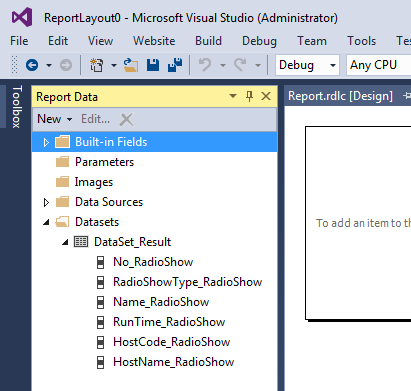
Task: Click the field icon beside HostName_RadioShow
Action: click(100, 362)
